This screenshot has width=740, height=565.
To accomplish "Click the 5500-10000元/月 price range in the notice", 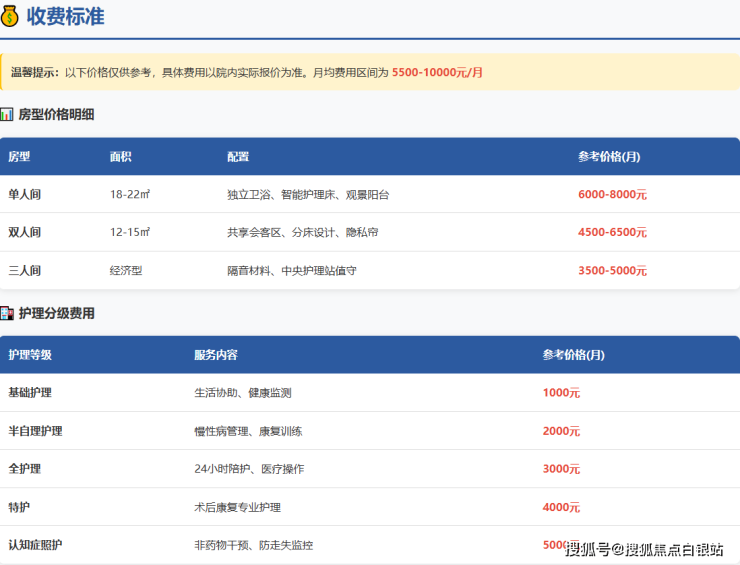I will (437, 73).
